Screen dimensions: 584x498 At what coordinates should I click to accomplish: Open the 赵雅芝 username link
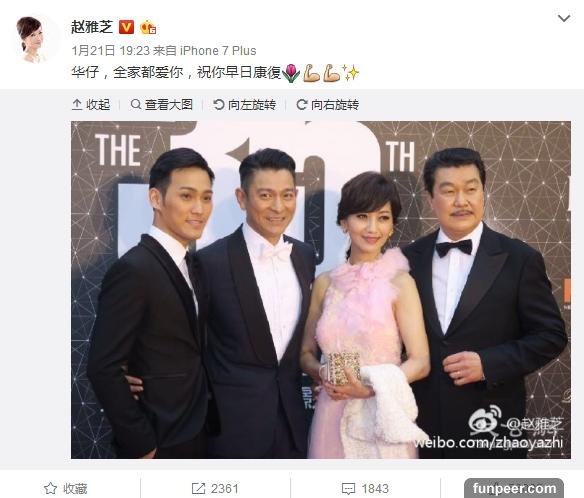coord(92,27)
